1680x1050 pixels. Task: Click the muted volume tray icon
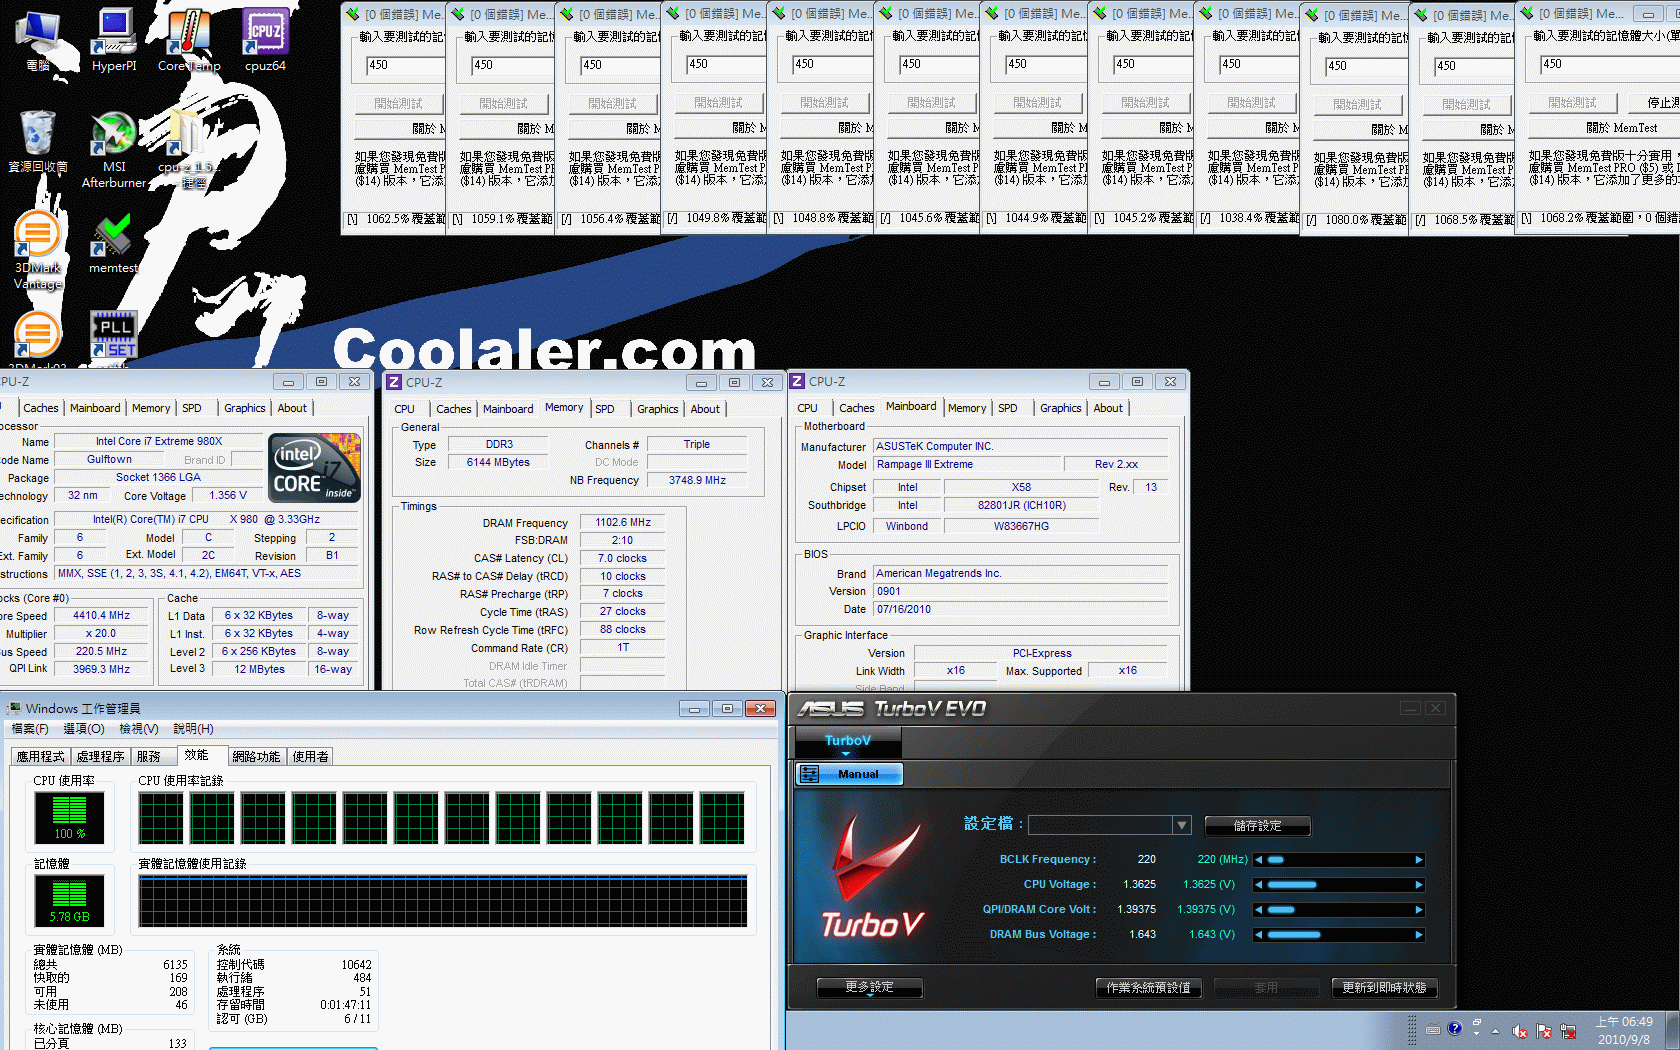pos(1519,1031)
